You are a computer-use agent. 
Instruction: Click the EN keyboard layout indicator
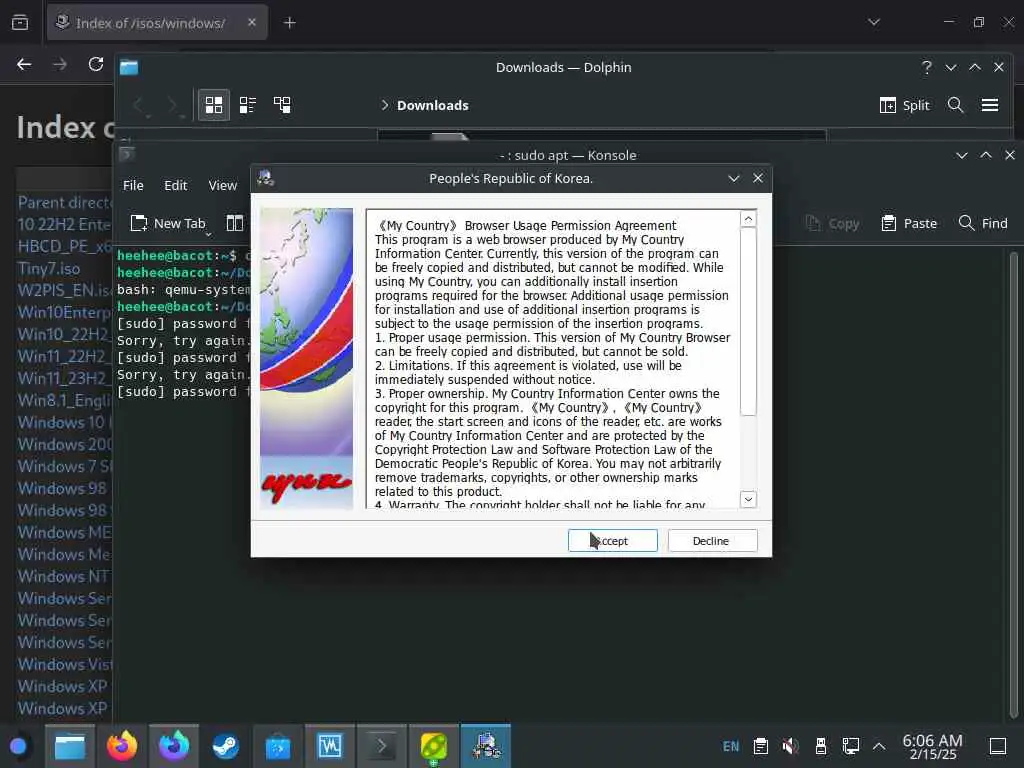731,746
